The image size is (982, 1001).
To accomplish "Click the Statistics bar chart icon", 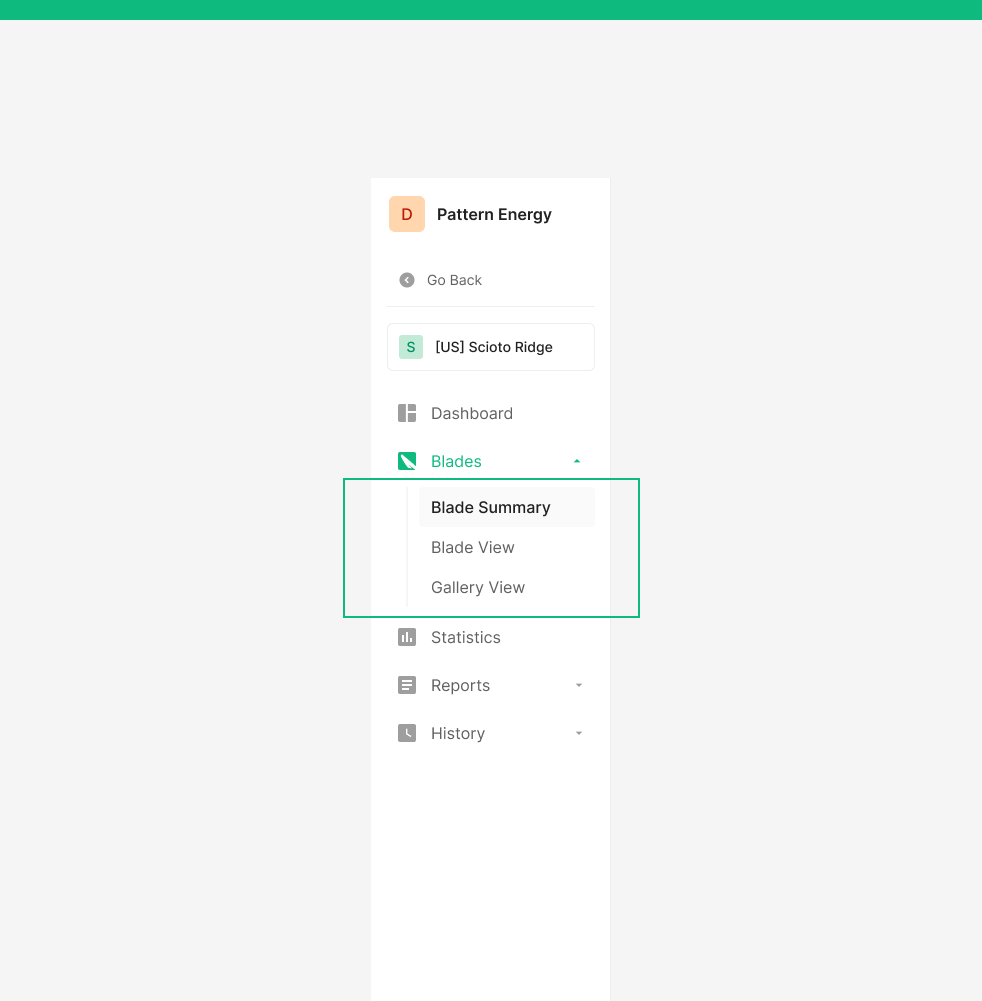I will 407,637.
